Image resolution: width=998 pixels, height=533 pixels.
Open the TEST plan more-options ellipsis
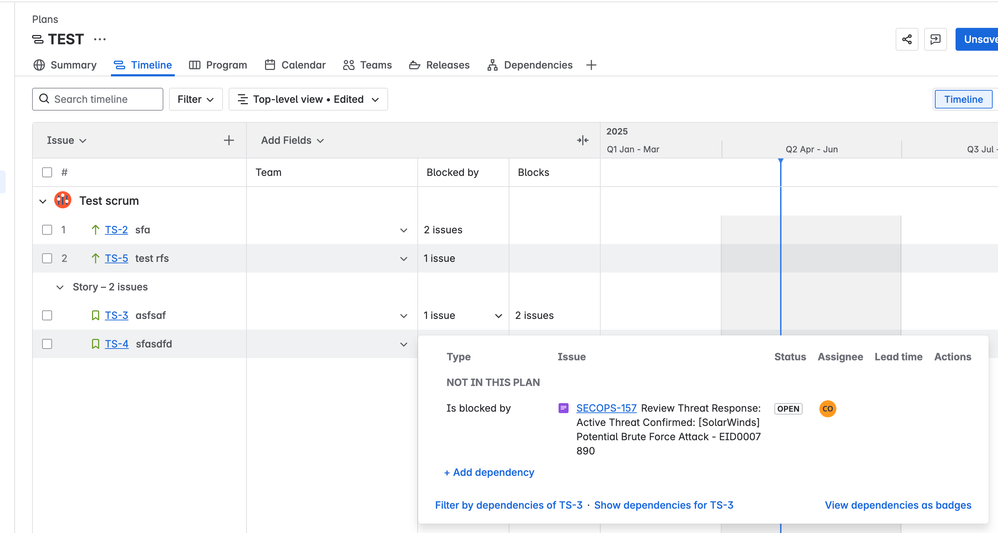click(x=100, y=39)
